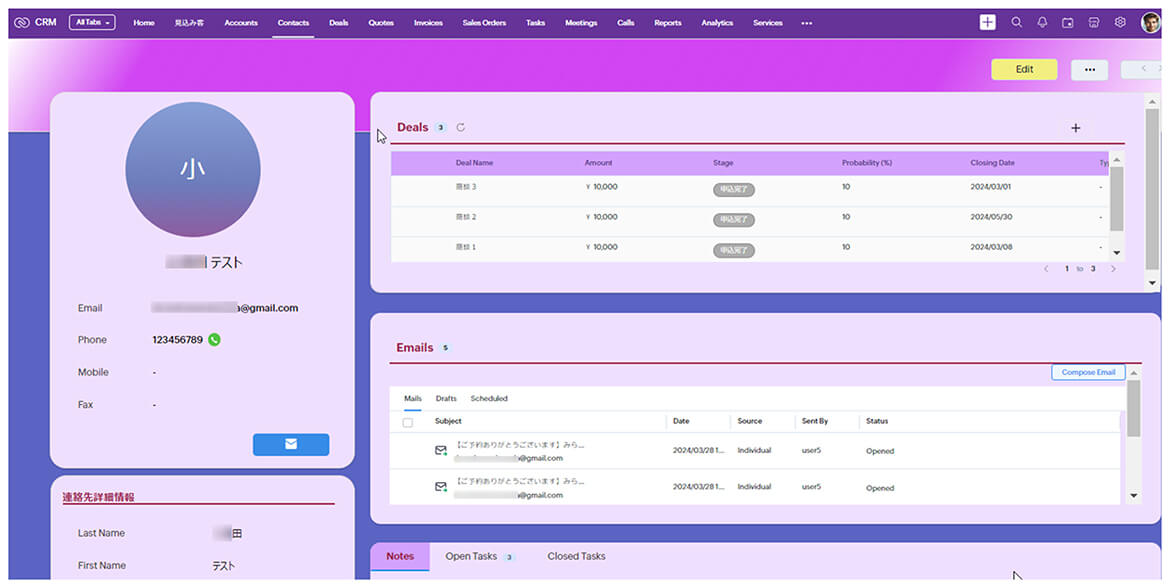
Task: Click the quick create plus icon in top bar
Action: [987, 22]
